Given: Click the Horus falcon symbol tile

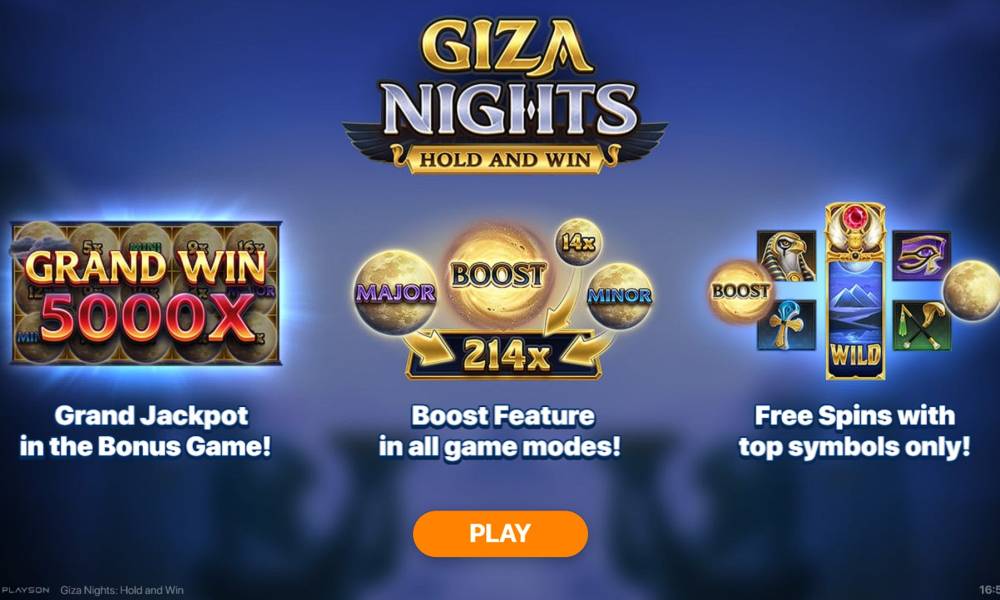Looking at the screenshot, I should pyautogui.click(x=786, y=256).
